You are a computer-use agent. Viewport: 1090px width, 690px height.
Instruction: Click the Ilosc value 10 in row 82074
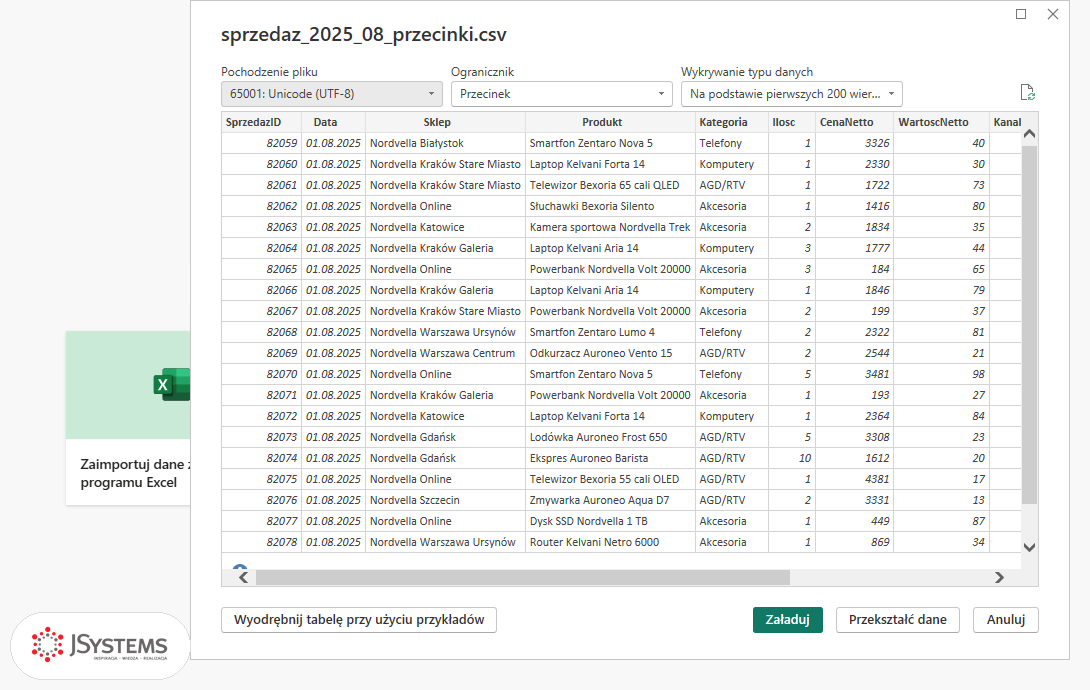pos(792,458)
